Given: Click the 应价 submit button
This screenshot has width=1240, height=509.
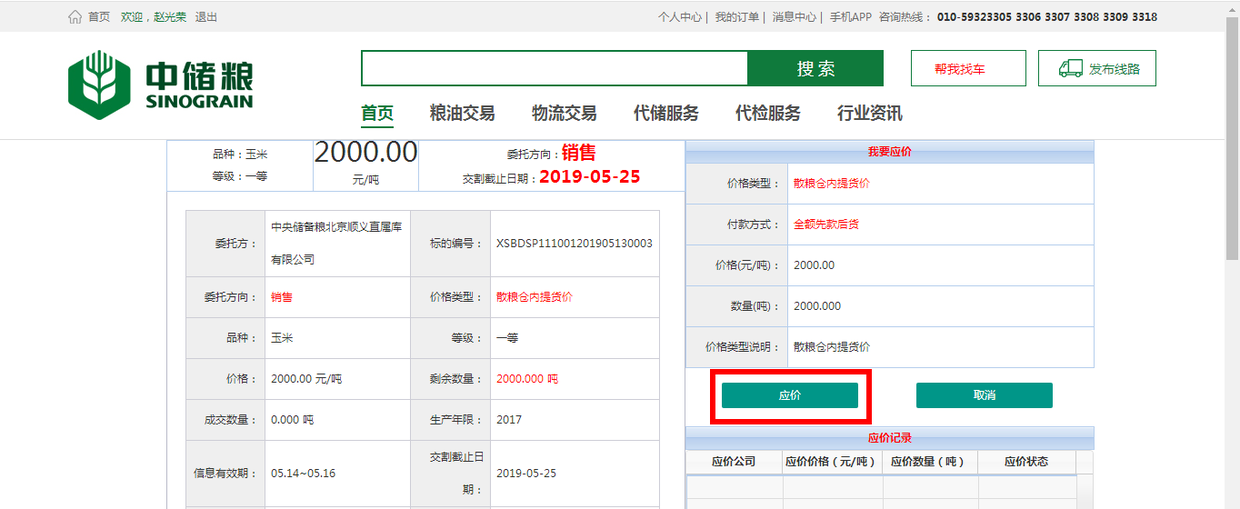Looking at the screenshot, I should click(790, 395).
